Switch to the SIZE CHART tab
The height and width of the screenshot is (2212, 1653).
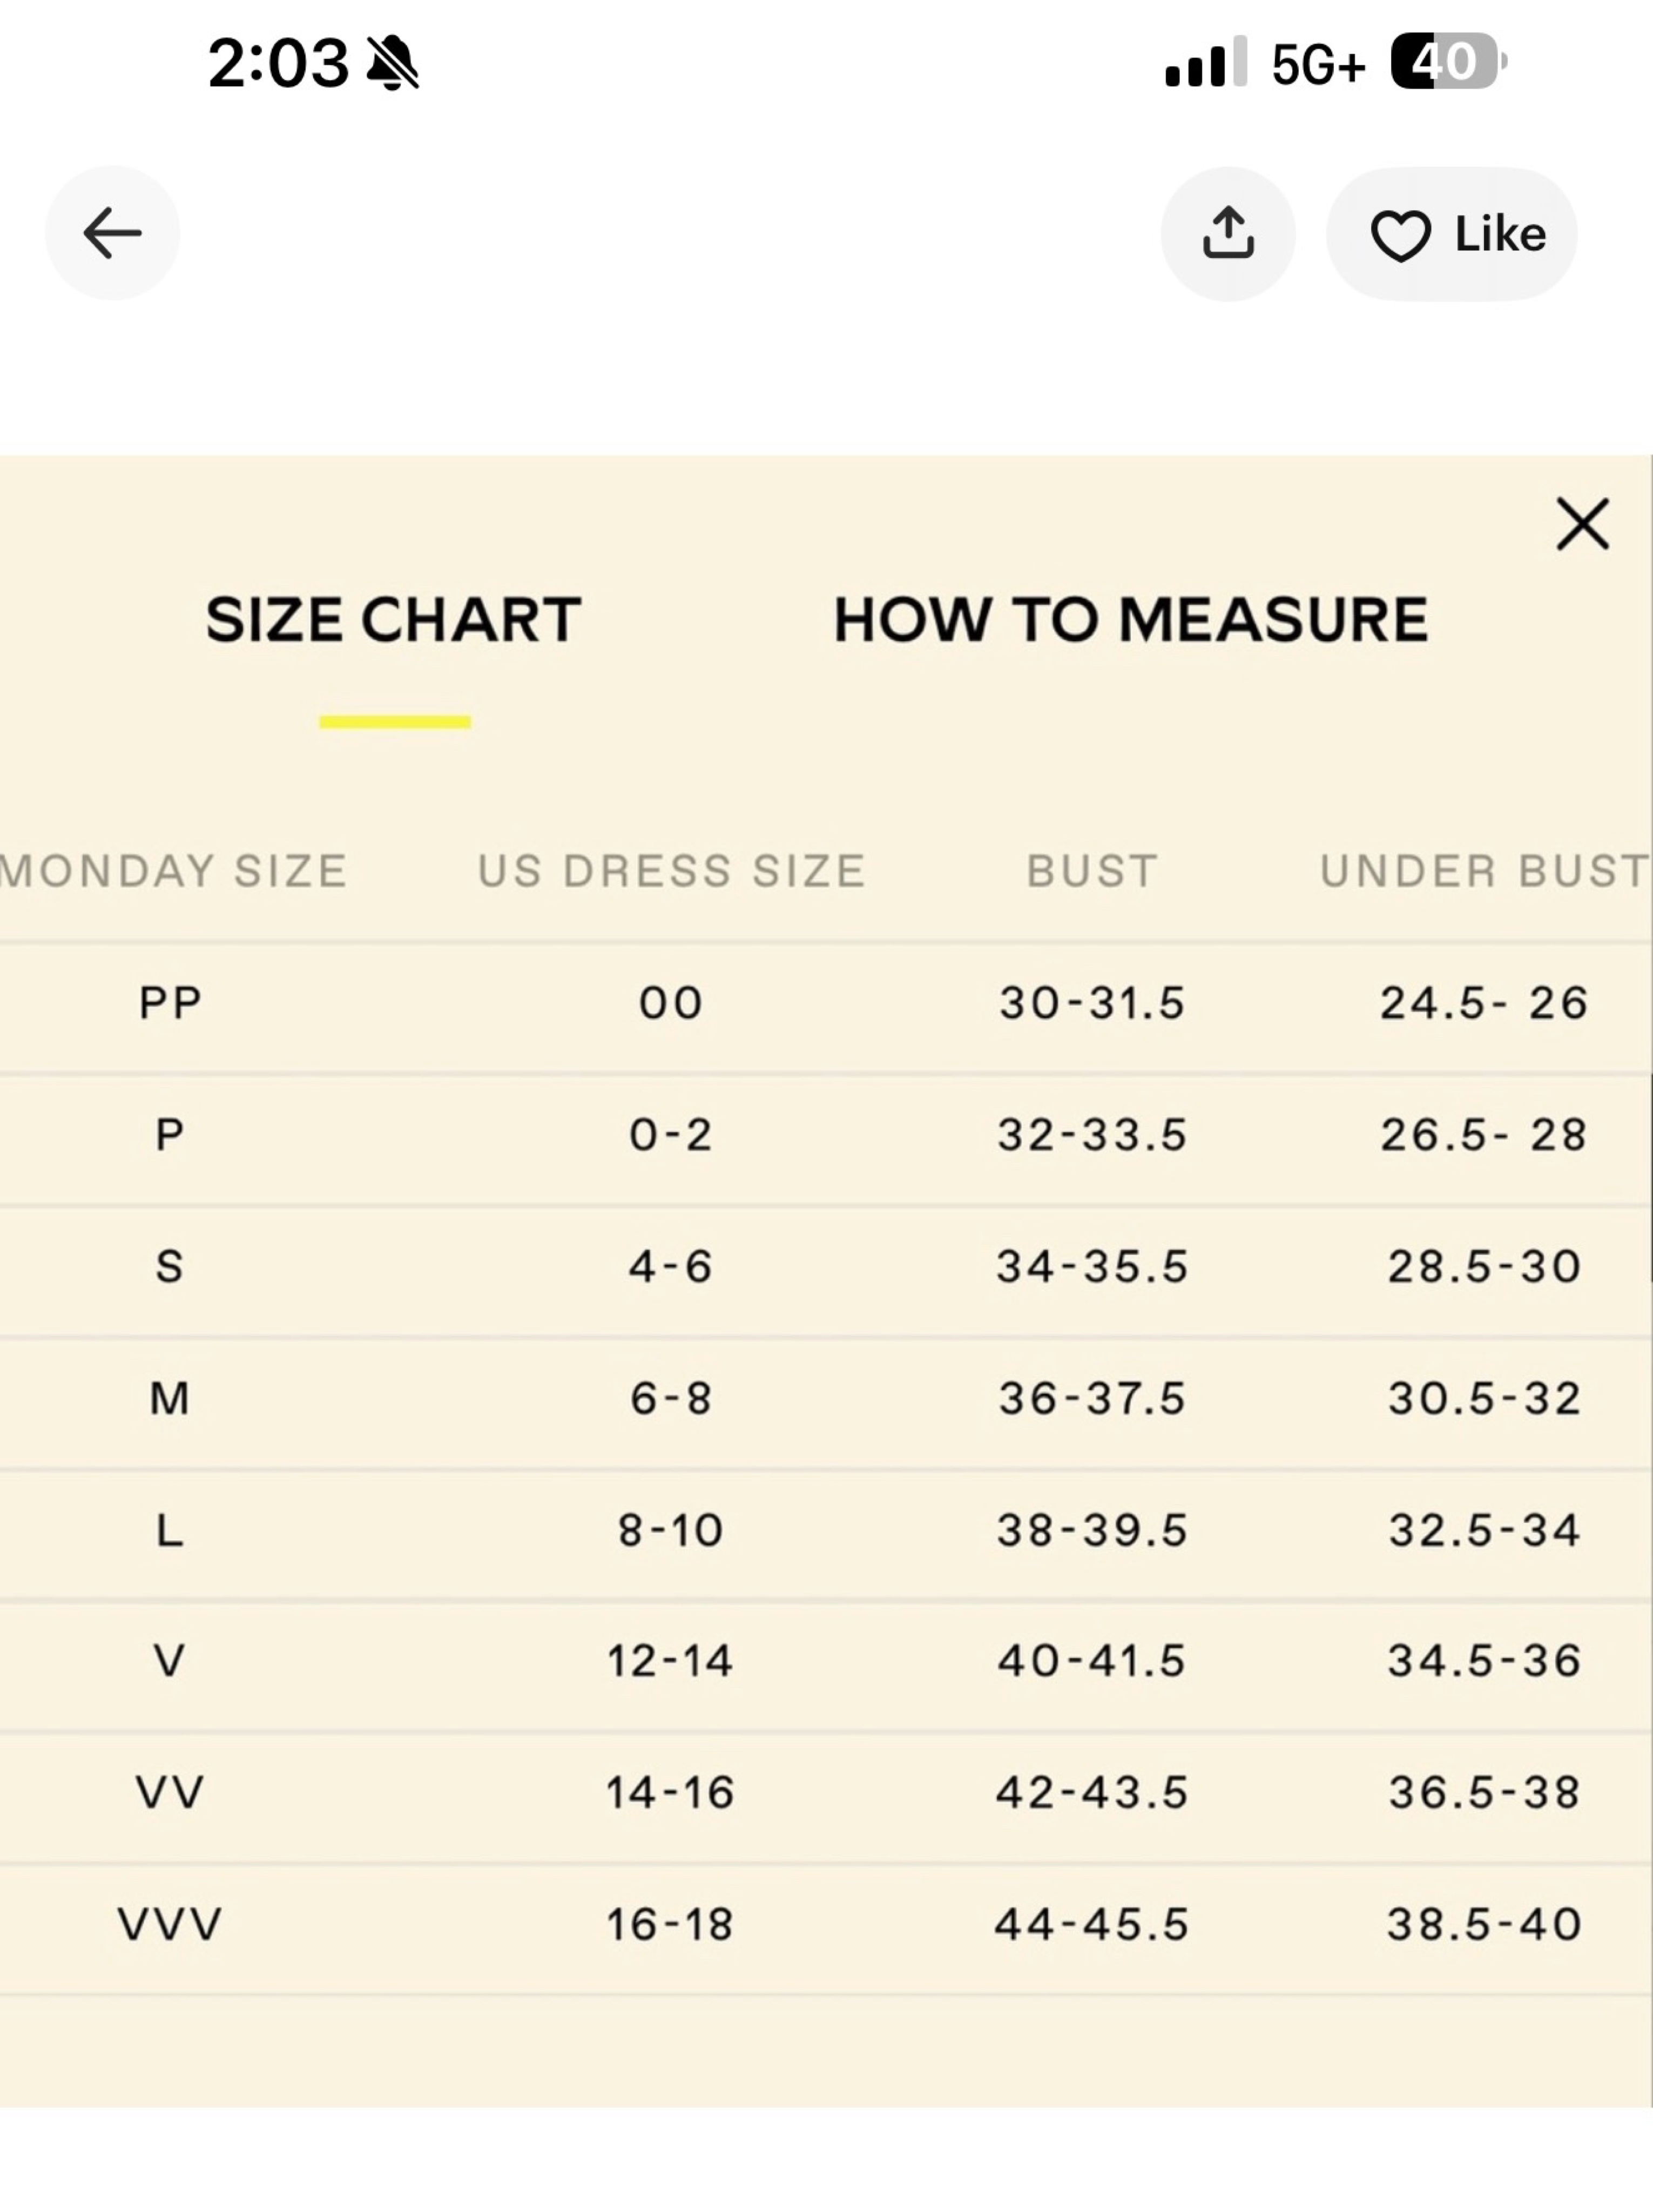[393, 620]
